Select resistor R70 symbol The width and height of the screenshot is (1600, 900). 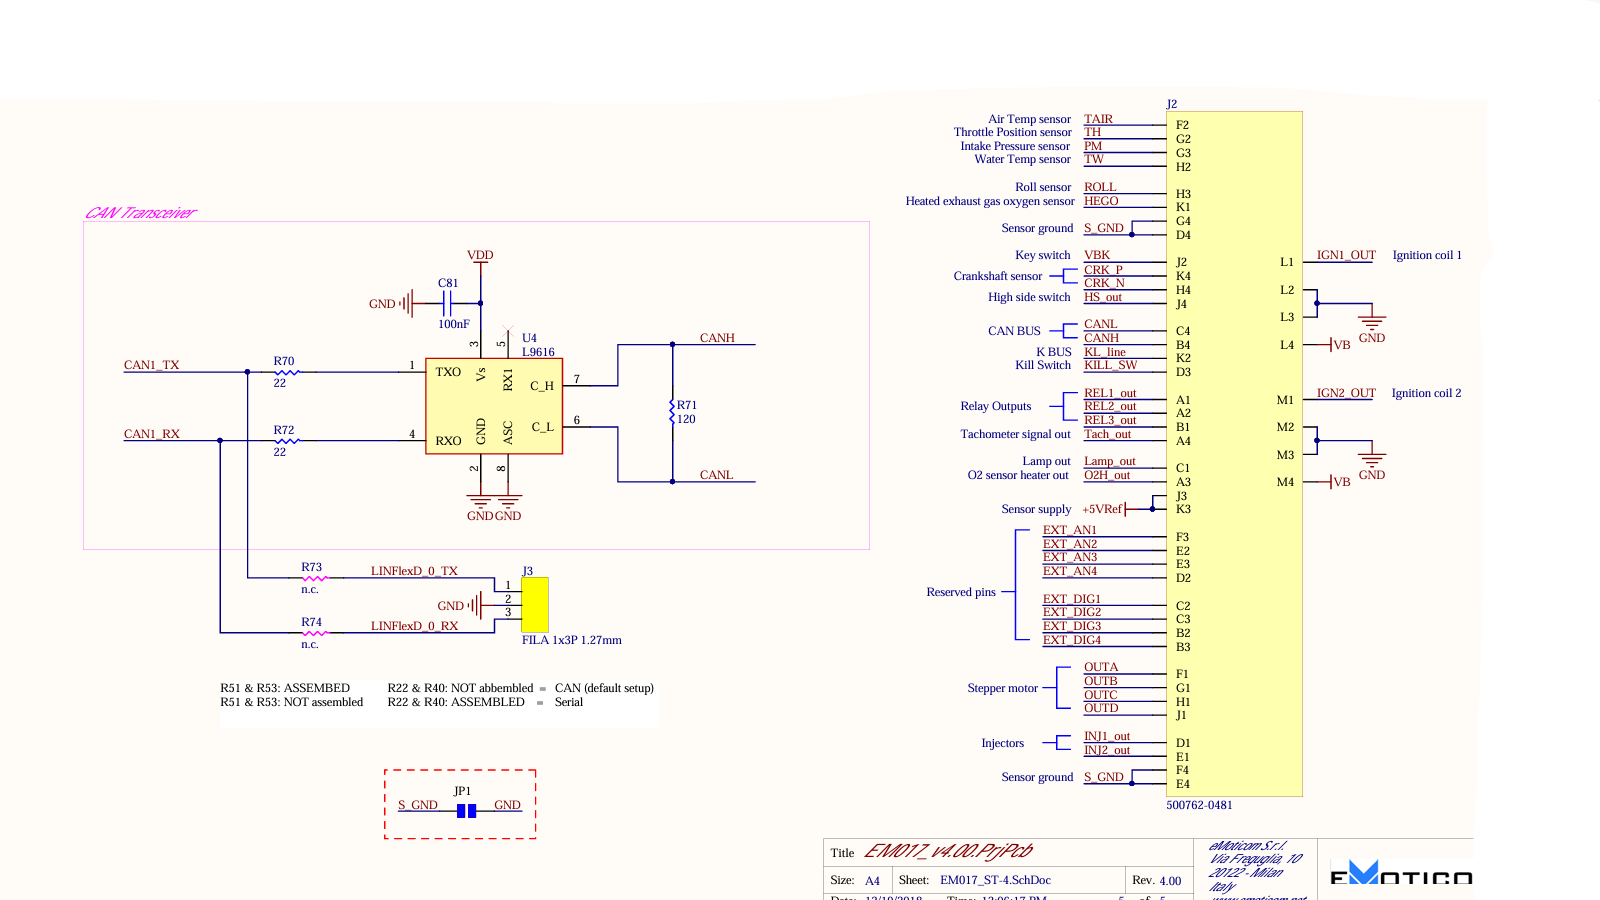pyautogui.click(x=287, y=372)
